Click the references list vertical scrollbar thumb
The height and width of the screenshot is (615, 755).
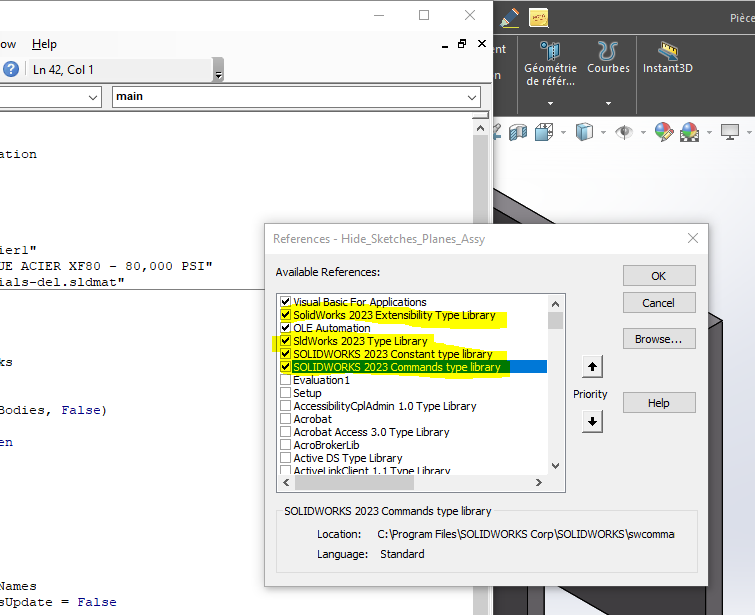[x=555, y=321]
